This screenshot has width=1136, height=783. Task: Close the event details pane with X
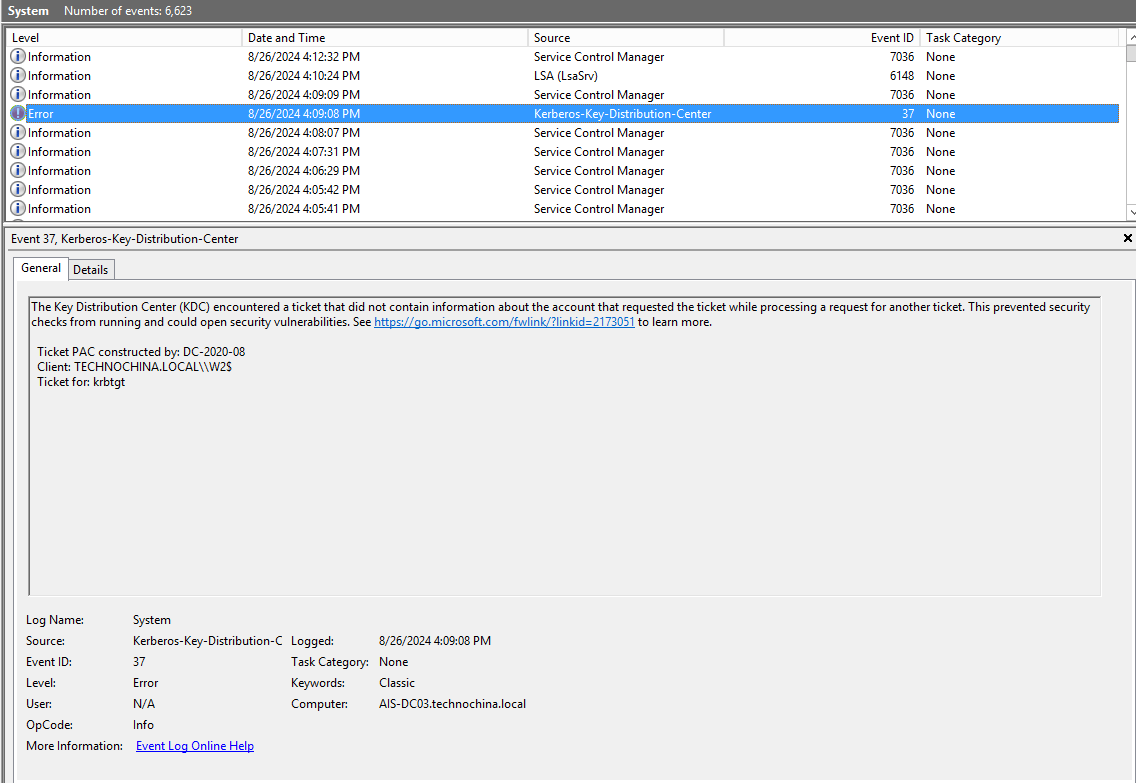(x=1127, y=238)
